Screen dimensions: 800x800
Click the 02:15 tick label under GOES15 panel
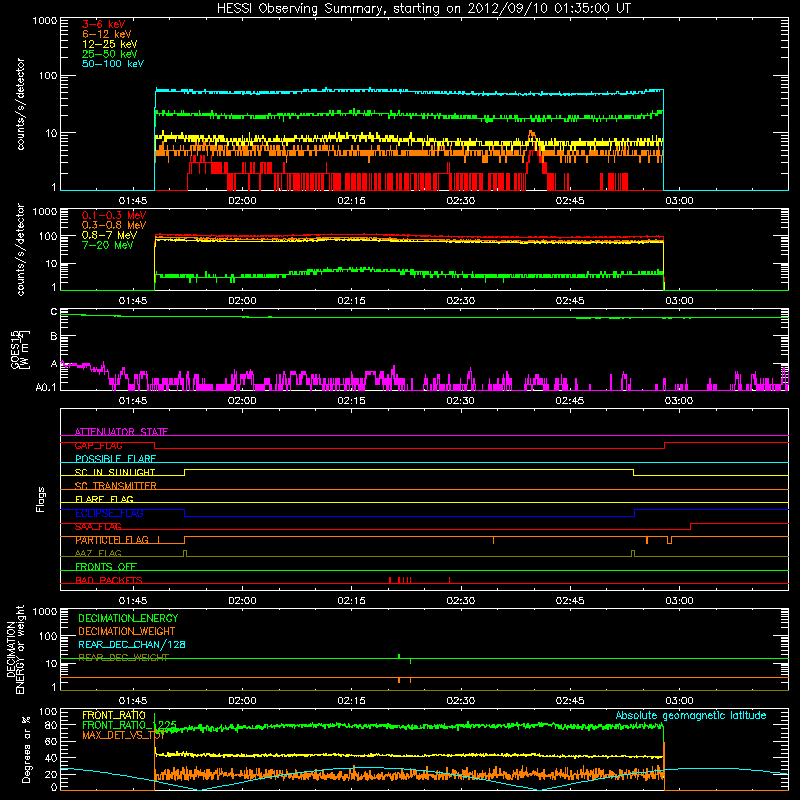pyautogui.click(x=352, y=401)
